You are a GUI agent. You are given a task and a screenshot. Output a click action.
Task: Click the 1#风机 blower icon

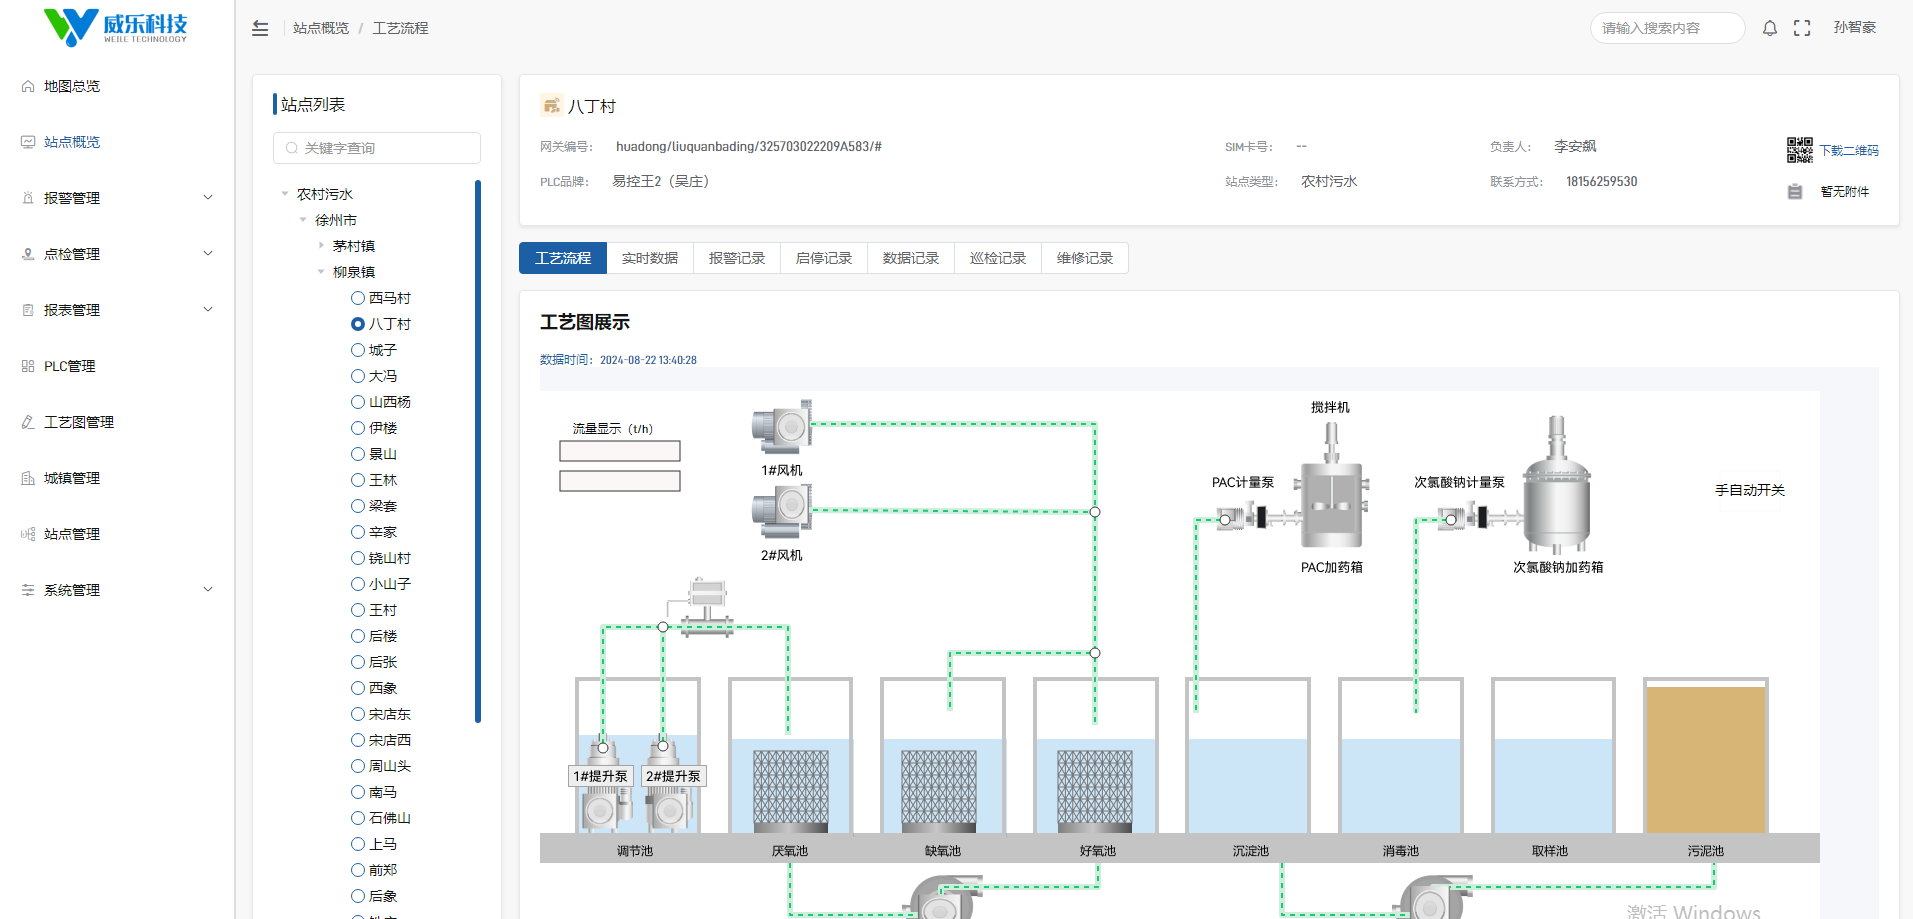(781, 428)
